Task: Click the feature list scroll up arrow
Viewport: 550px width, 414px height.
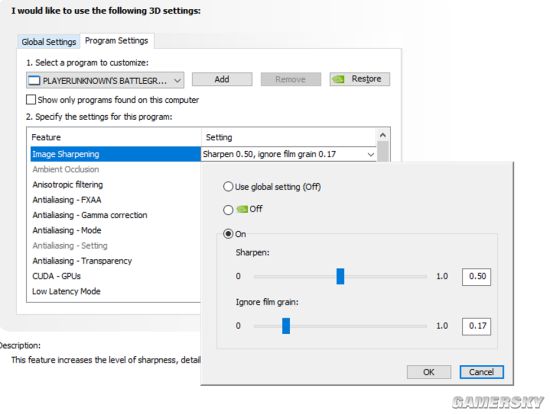Action: [x=383, y=135]
